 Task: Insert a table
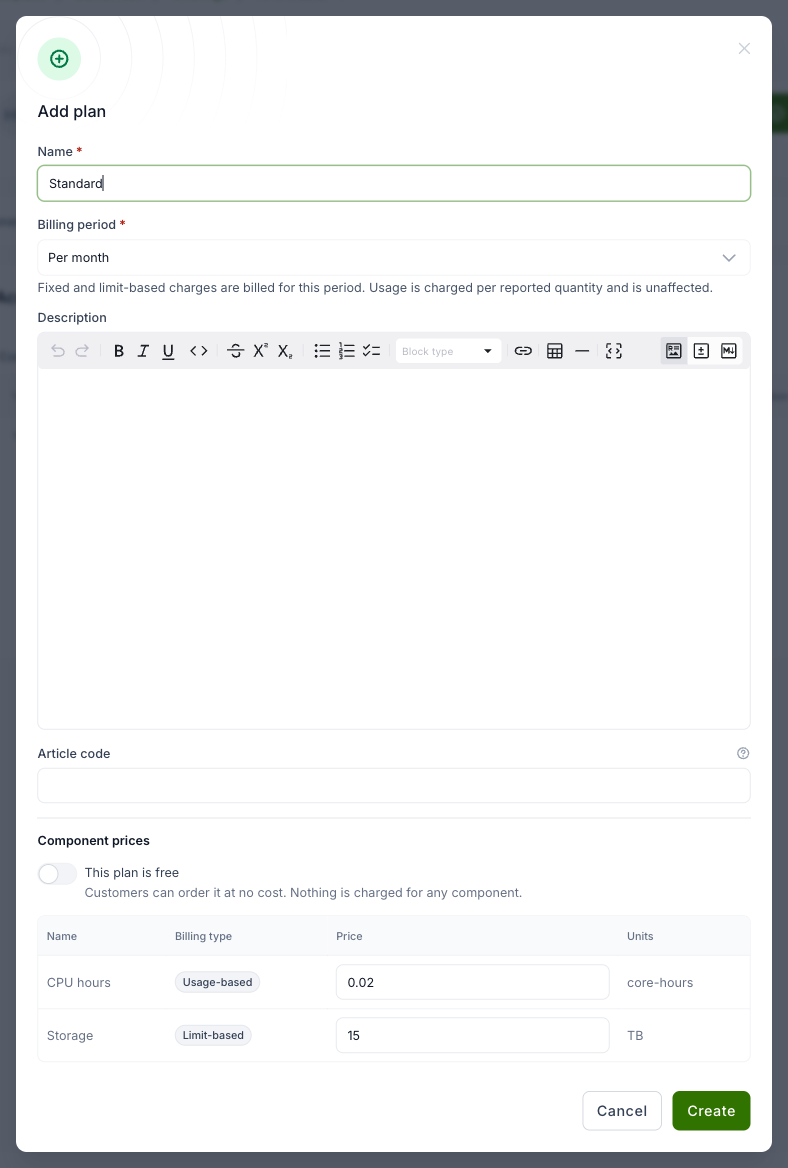[555, 351]
